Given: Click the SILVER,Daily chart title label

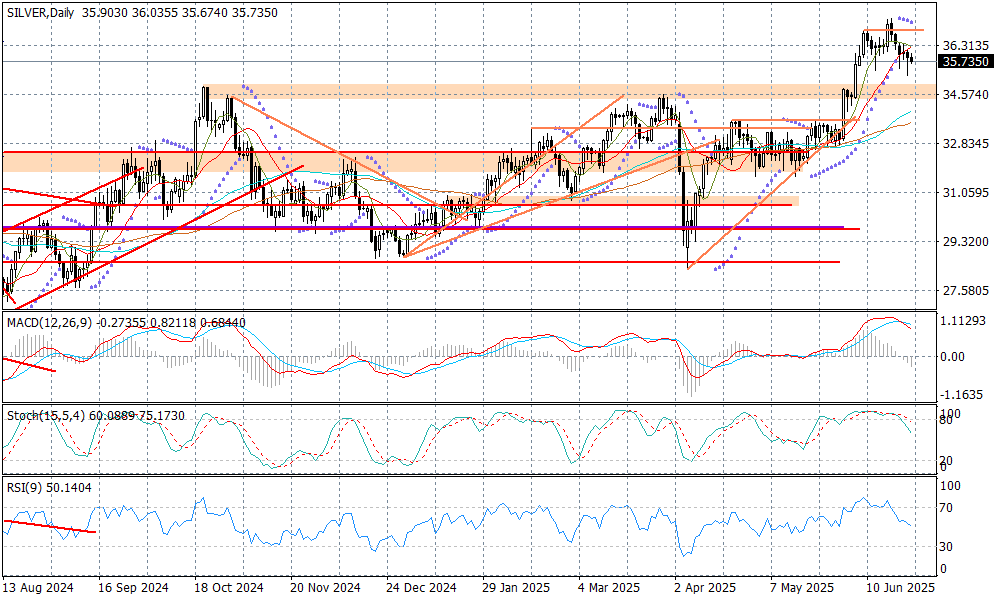Looking at the screenshot, I should pyautogui.click(x=40, y=12).
